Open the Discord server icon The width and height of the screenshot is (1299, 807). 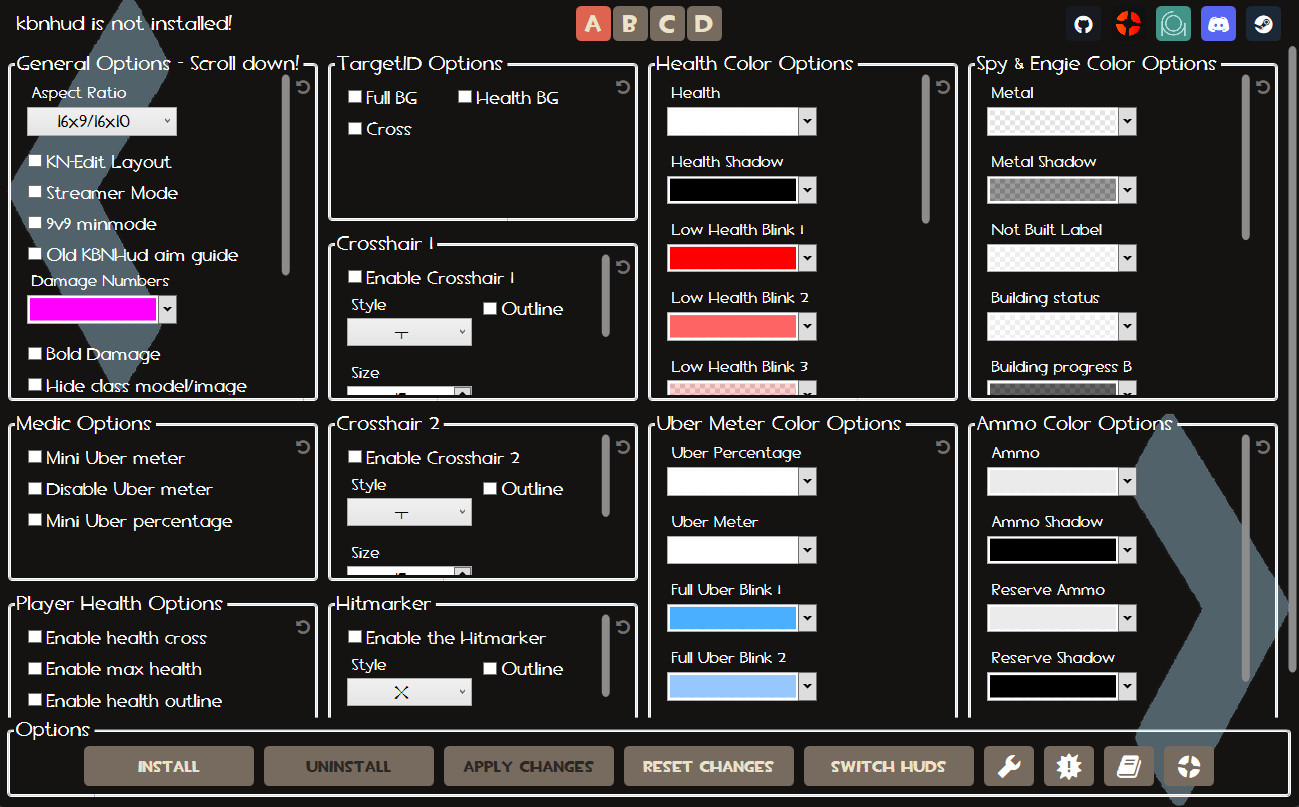(x=1218, y=23)
